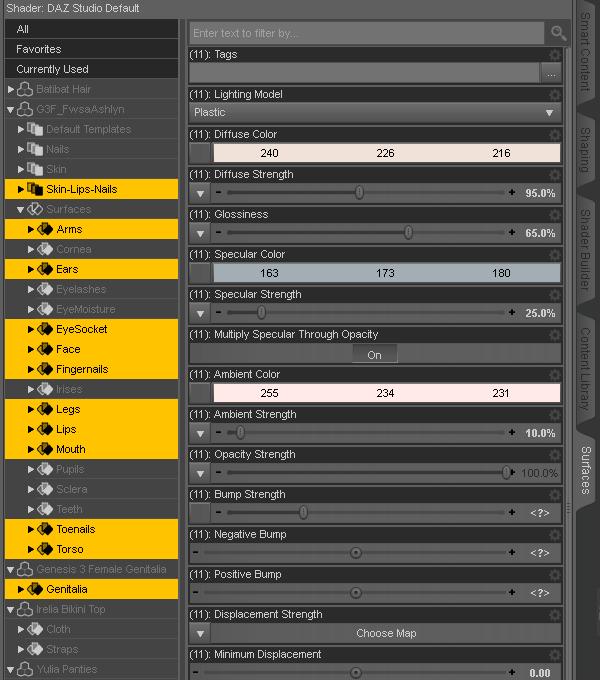
Task: Expand the Default Templates node
Action: tap(20, 129)
